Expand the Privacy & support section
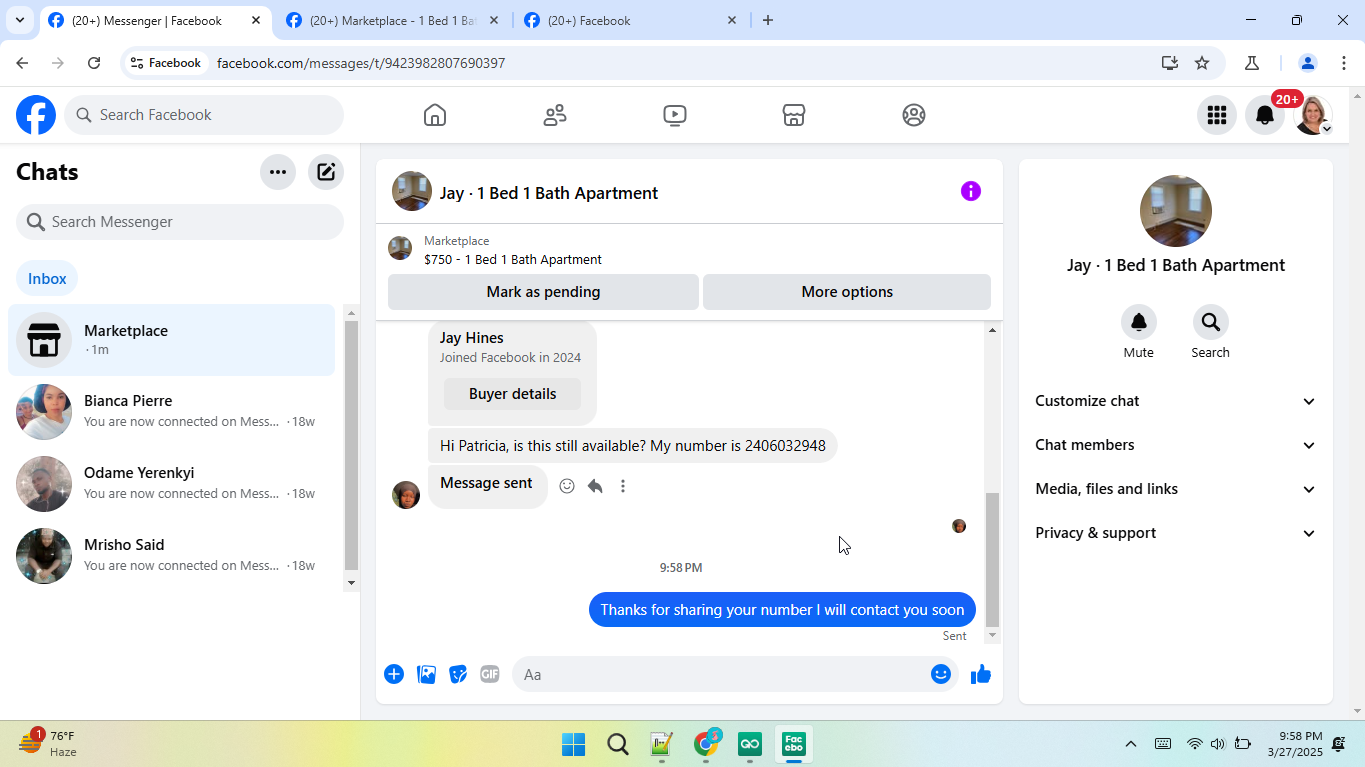This screenshot has height=767, width=1365. coord(1176,533)
